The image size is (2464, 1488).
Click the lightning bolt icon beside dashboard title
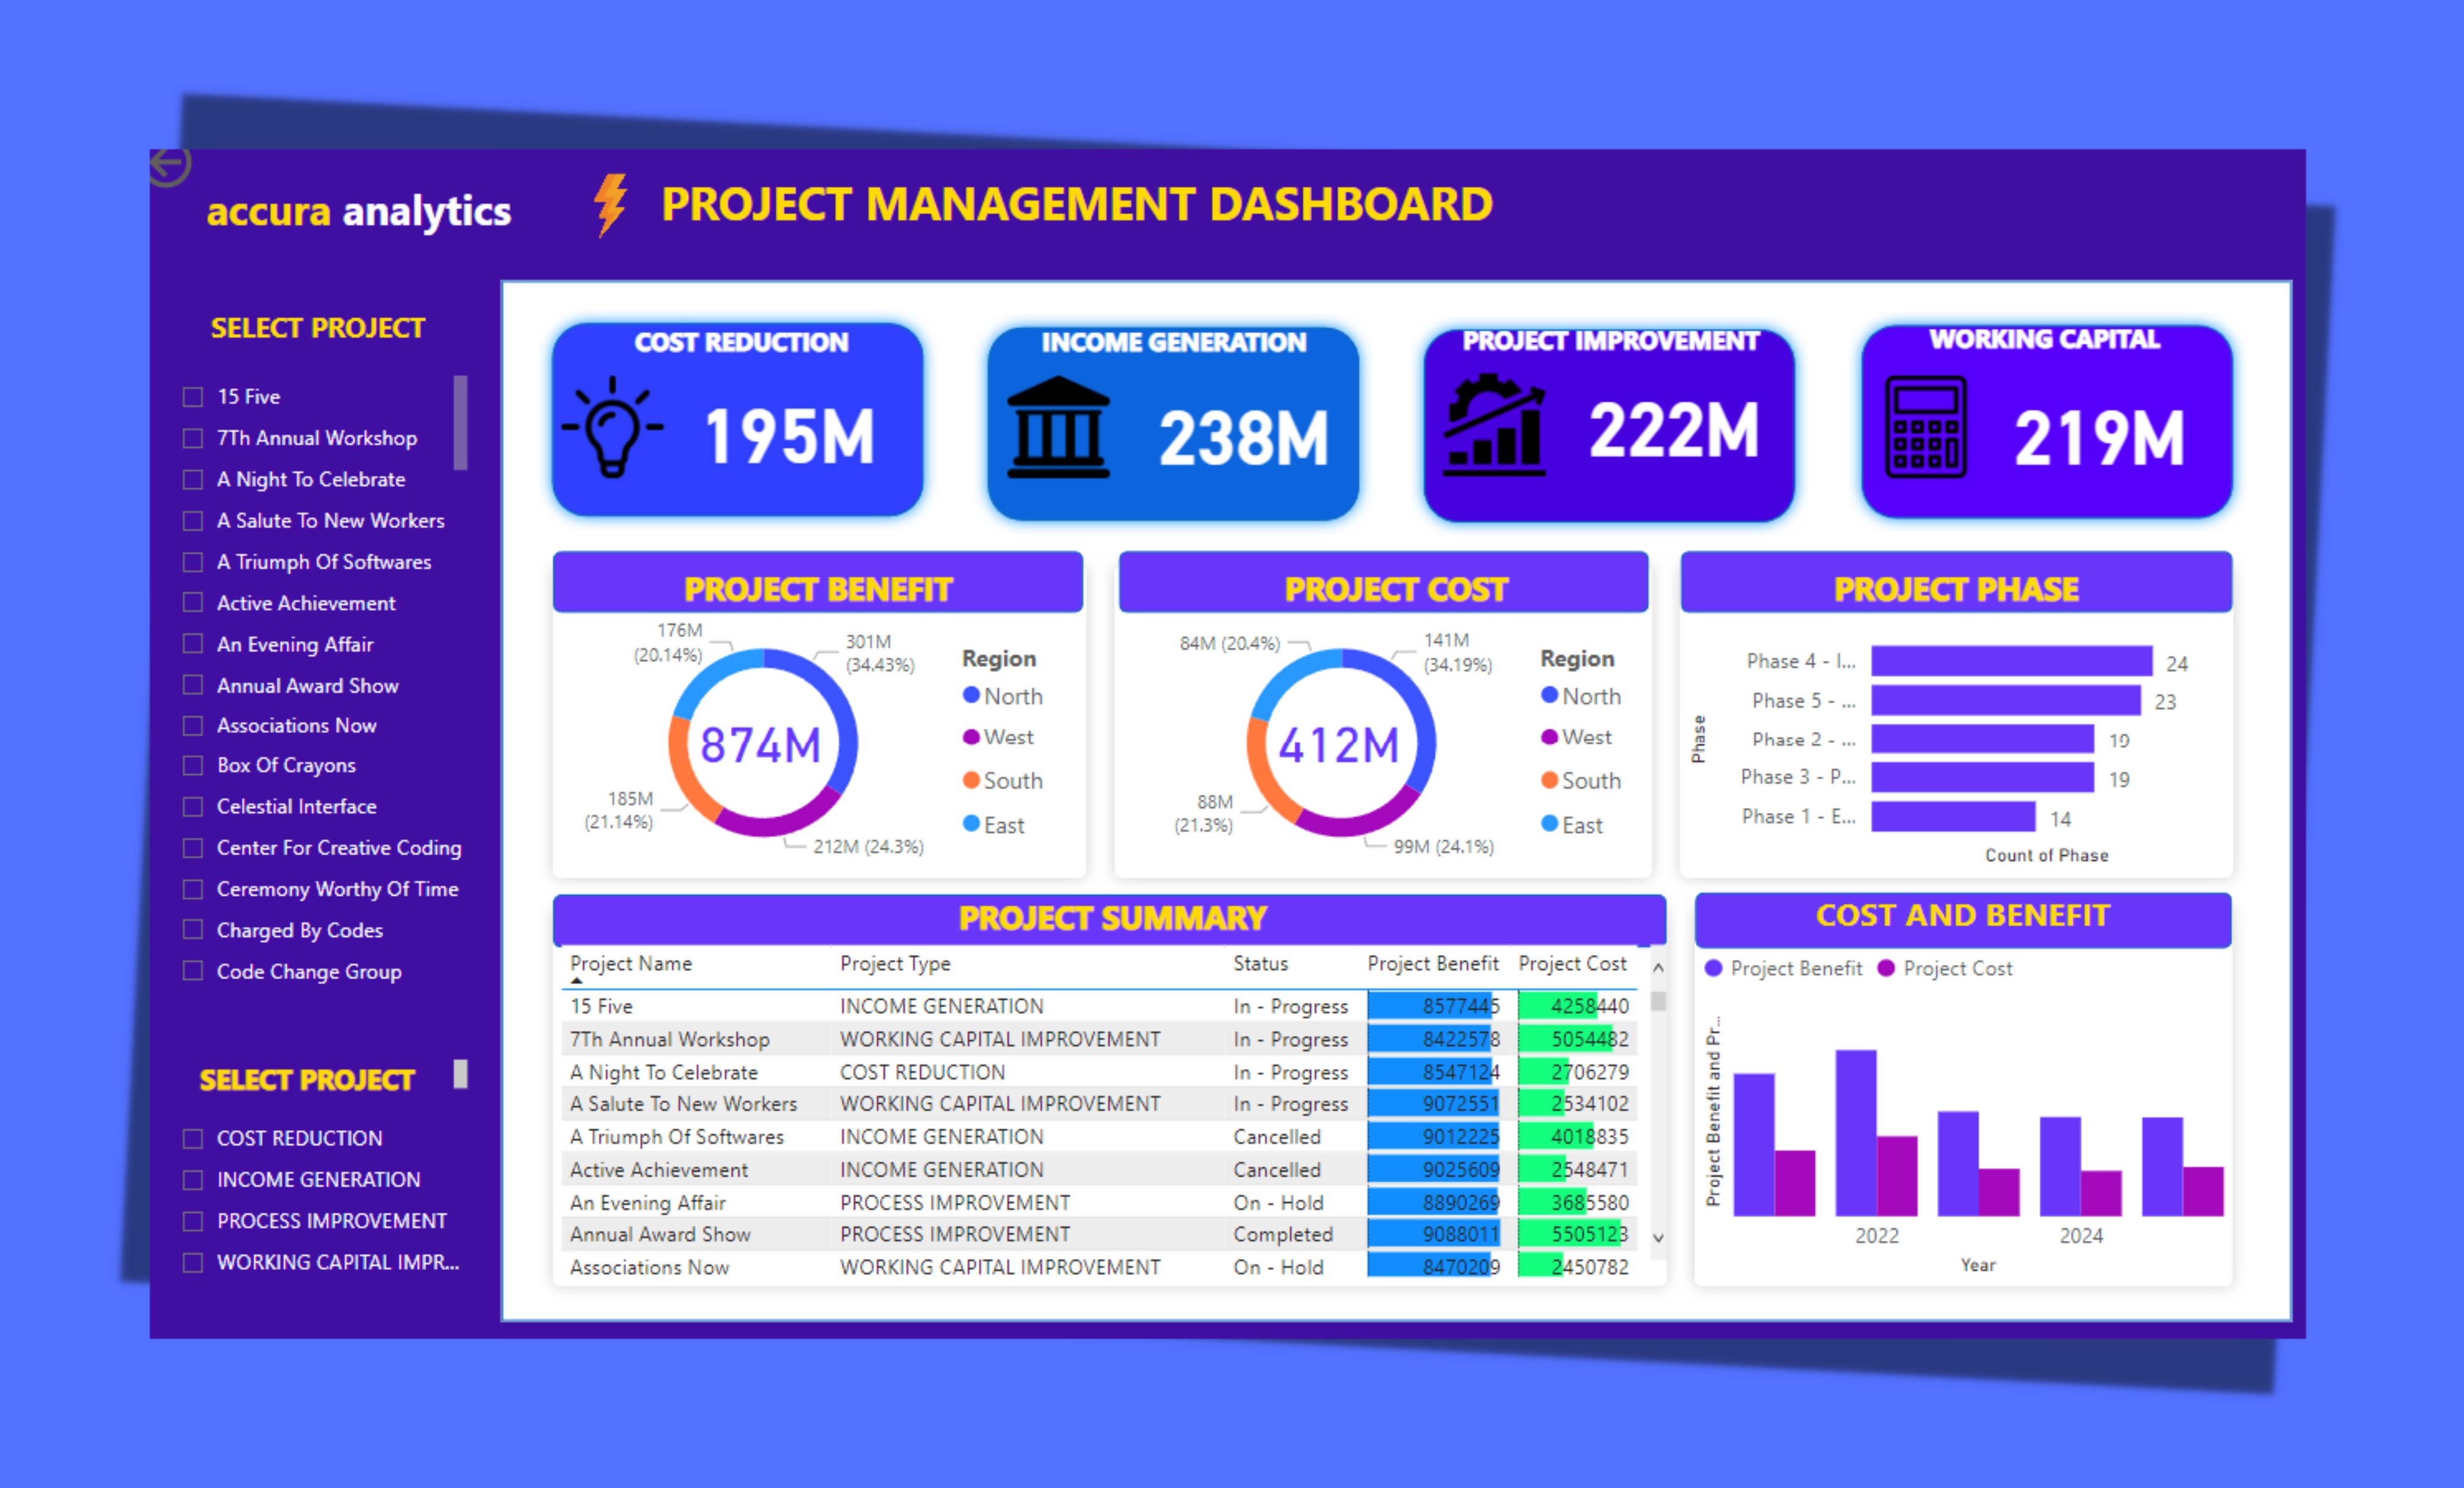click(x=610, y=205)
